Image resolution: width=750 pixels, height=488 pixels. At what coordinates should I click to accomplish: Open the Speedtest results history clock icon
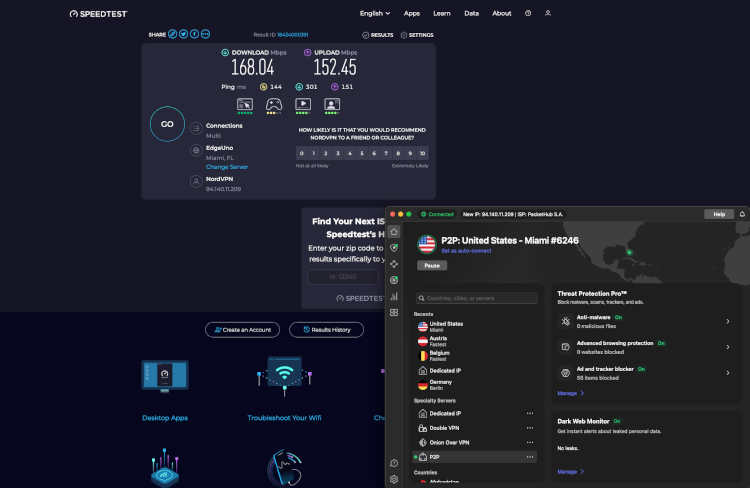click(x=528, y=13)
